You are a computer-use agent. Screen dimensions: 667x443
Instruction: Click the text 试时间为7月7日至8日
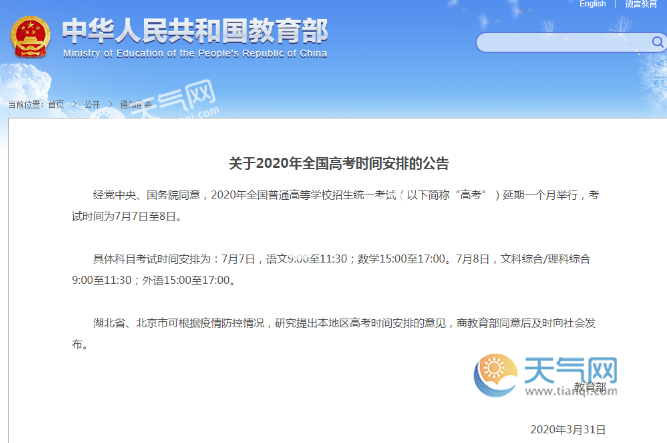[127, 217]
